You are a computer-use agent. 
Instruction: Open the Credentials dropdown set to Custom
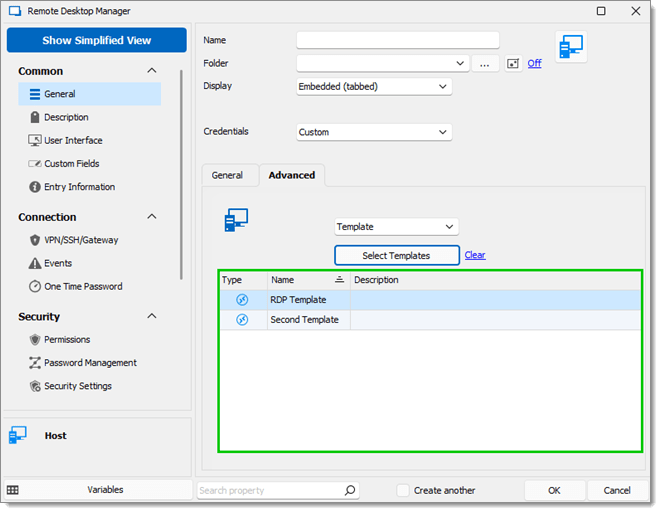[374, 132]
